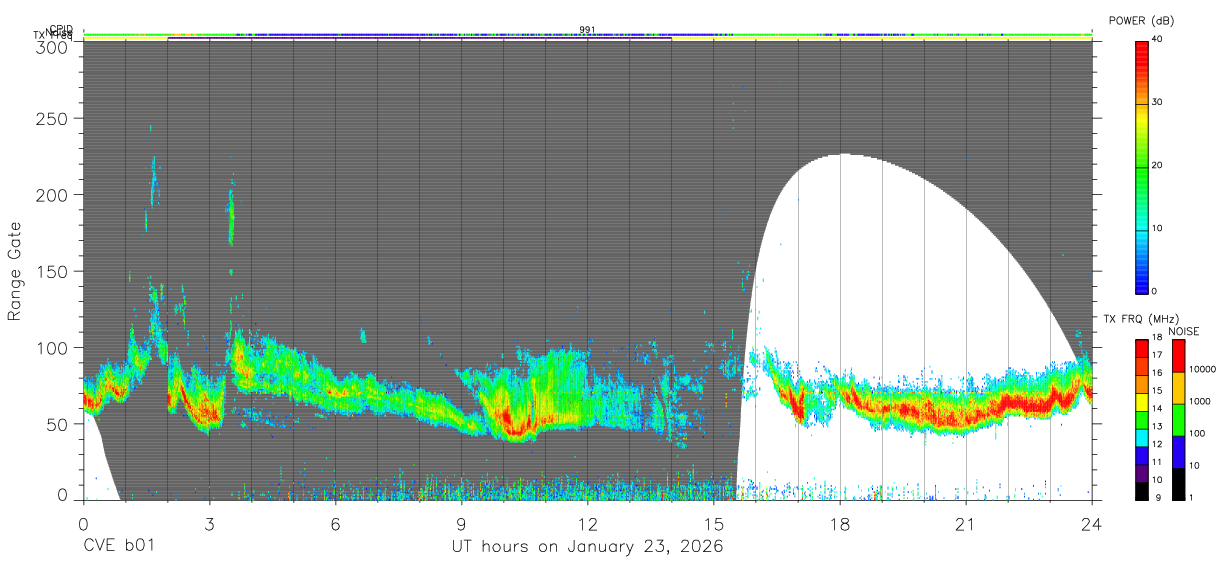Select the 40 tick on power colorbar
The height and width of the screenshot is (567, 1228).
coord(1158,39)
